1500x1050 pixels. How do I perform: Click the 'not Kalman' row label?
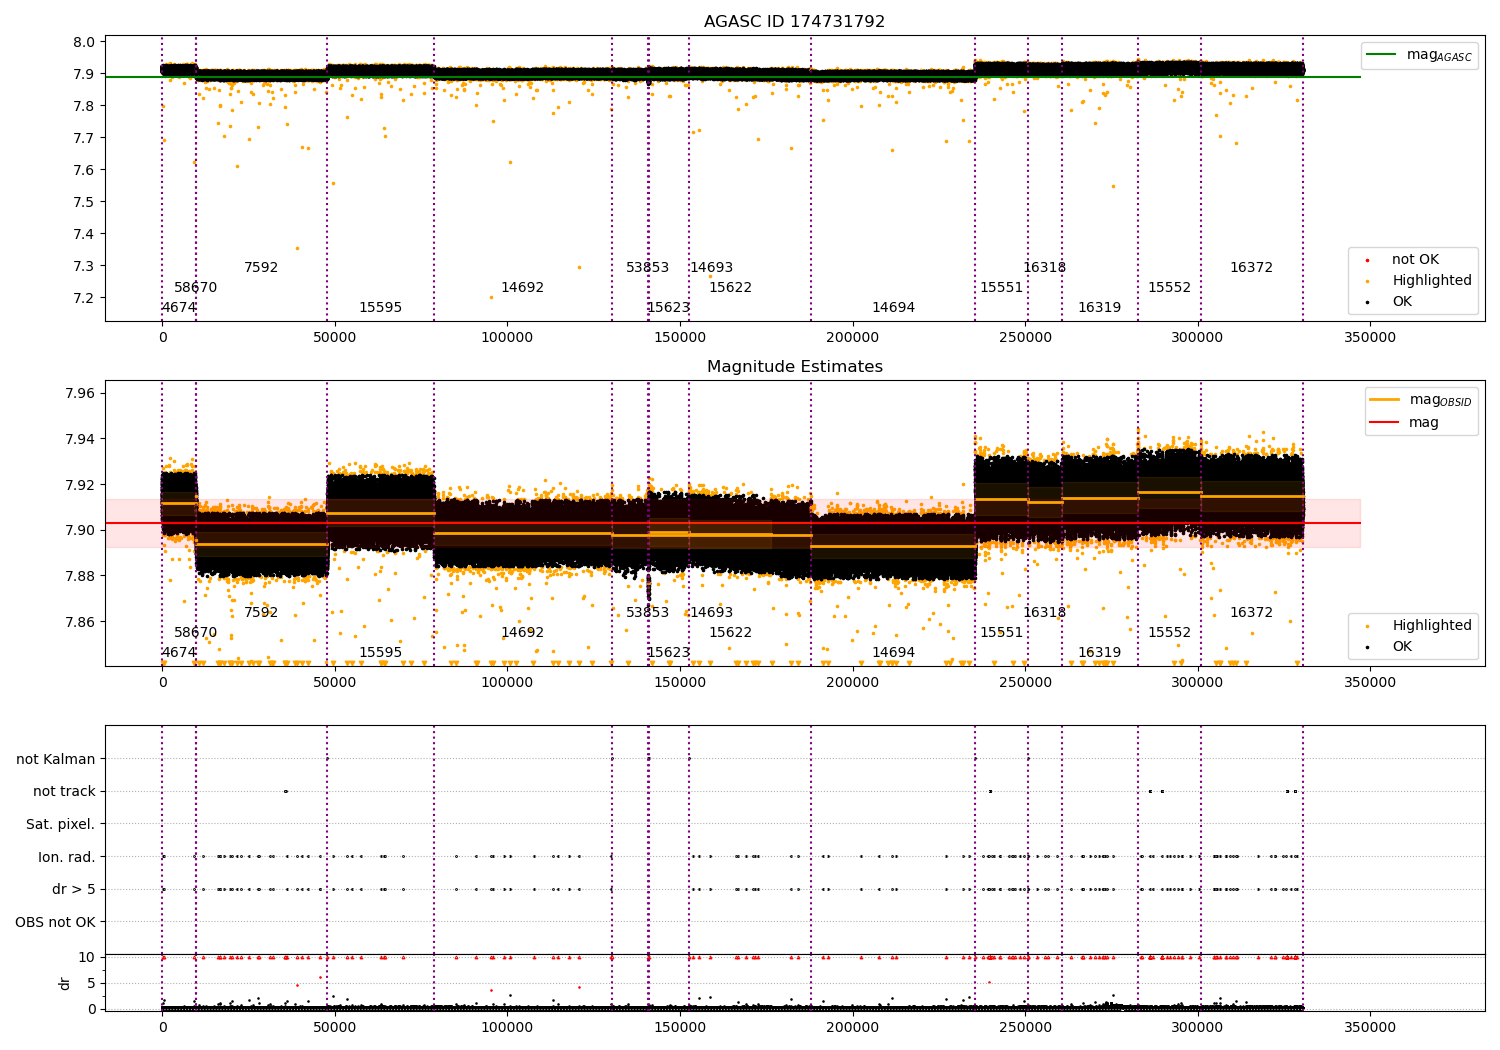(x=56, y=760)
